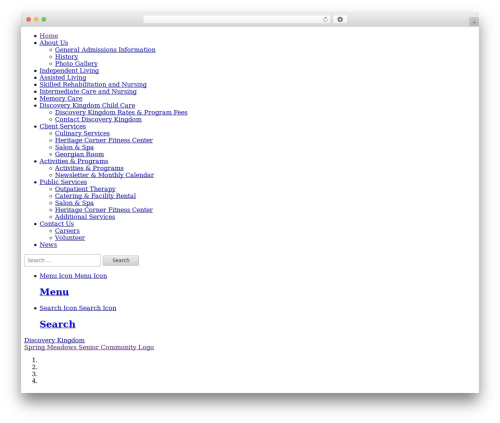This screenshot has width=500, height=423.
Task: Go to Memory Care page
Action: point(61,98)
